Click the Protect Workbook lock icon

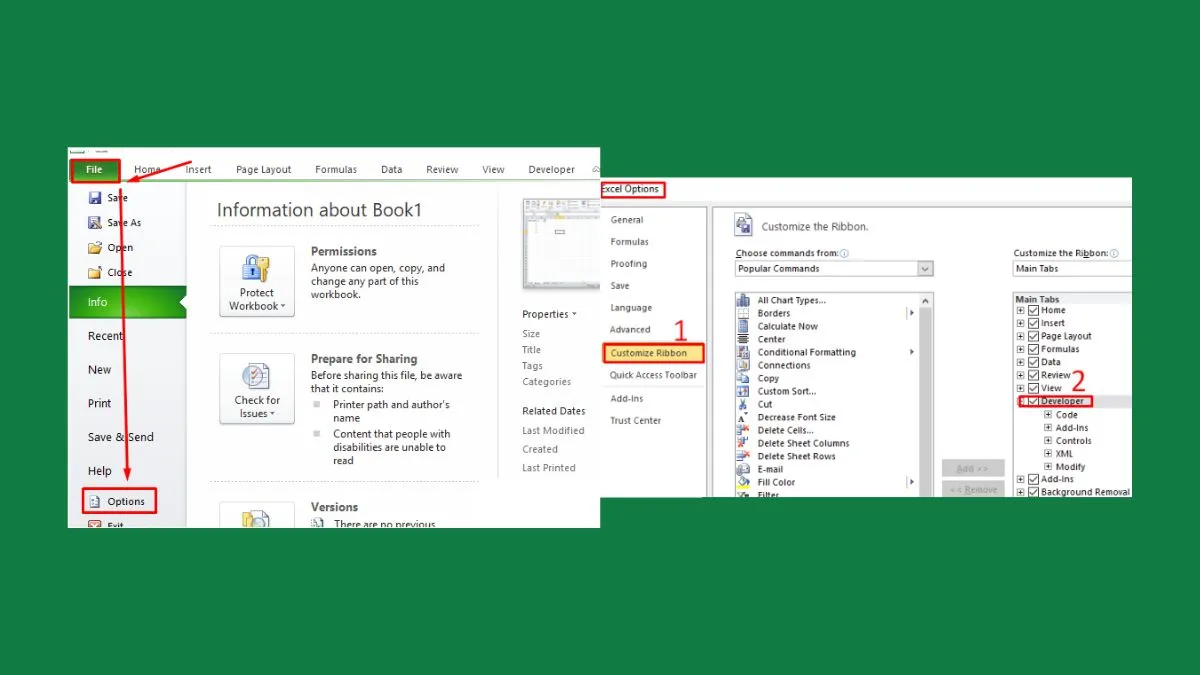257,270
